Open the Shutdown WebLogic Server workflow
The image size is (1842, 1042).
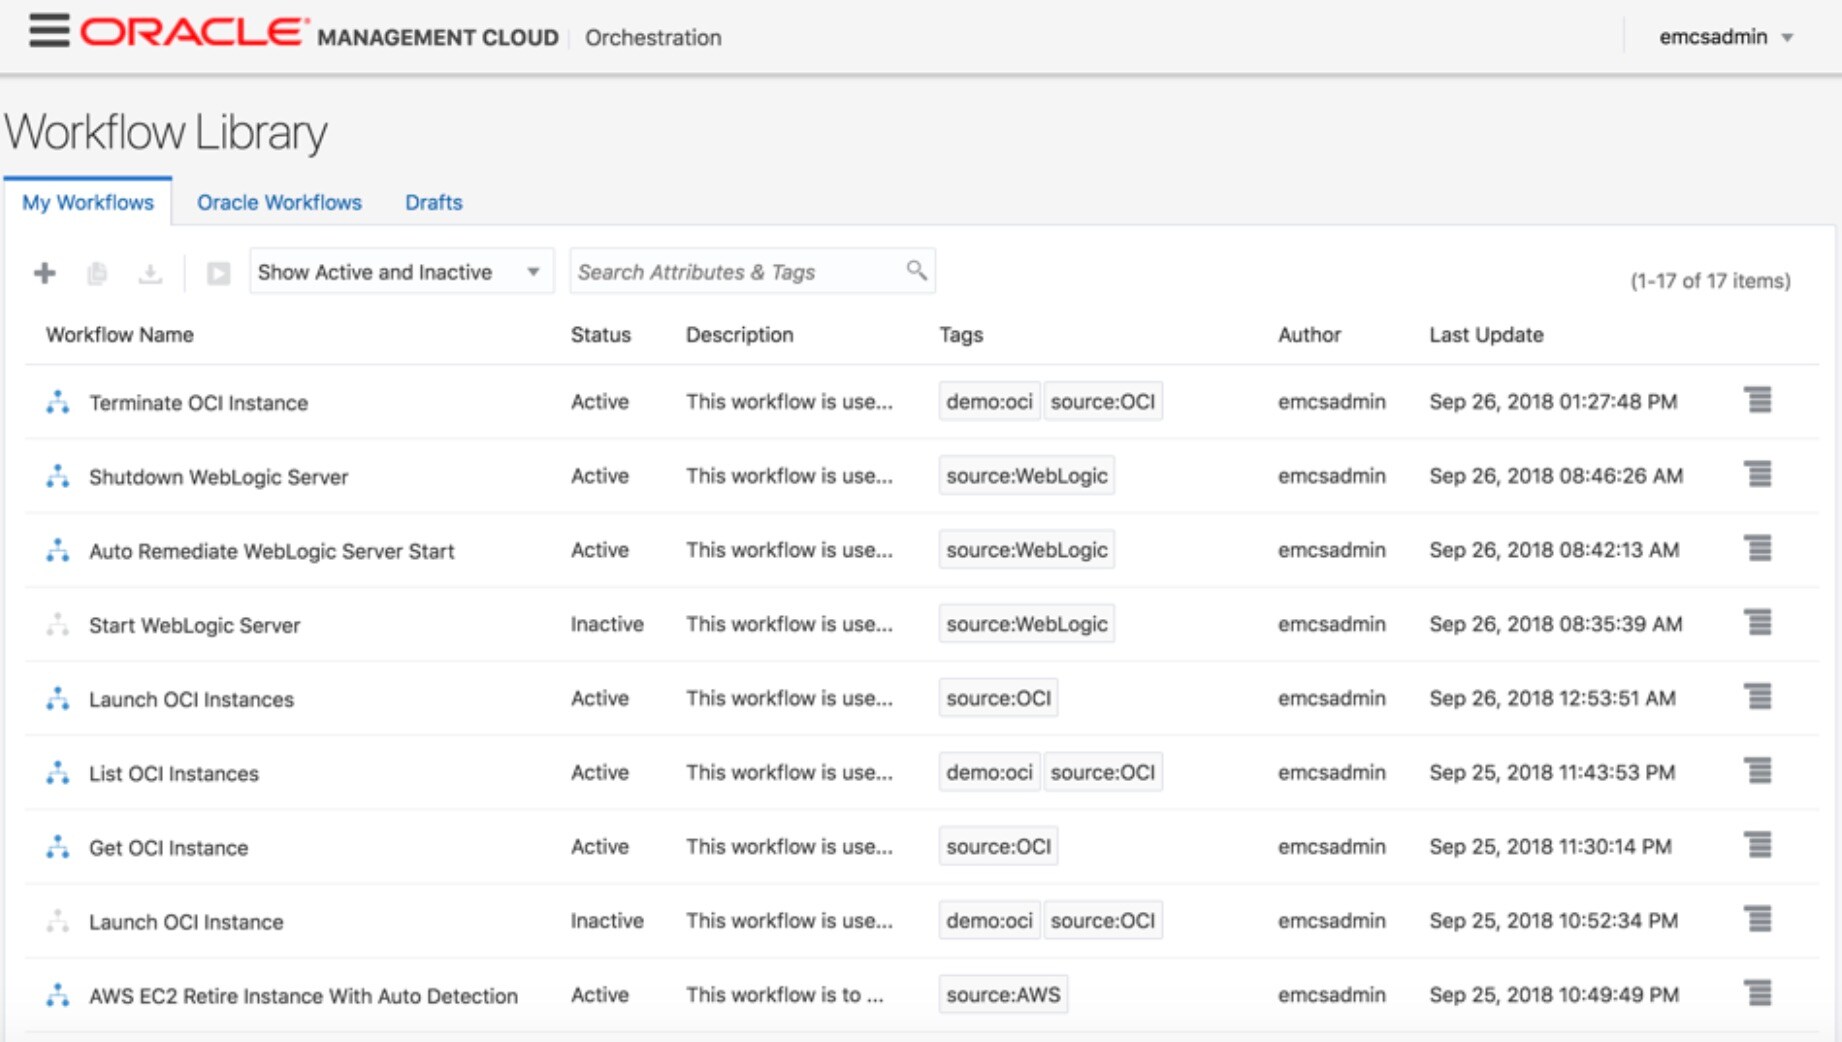tap(218, 477)
